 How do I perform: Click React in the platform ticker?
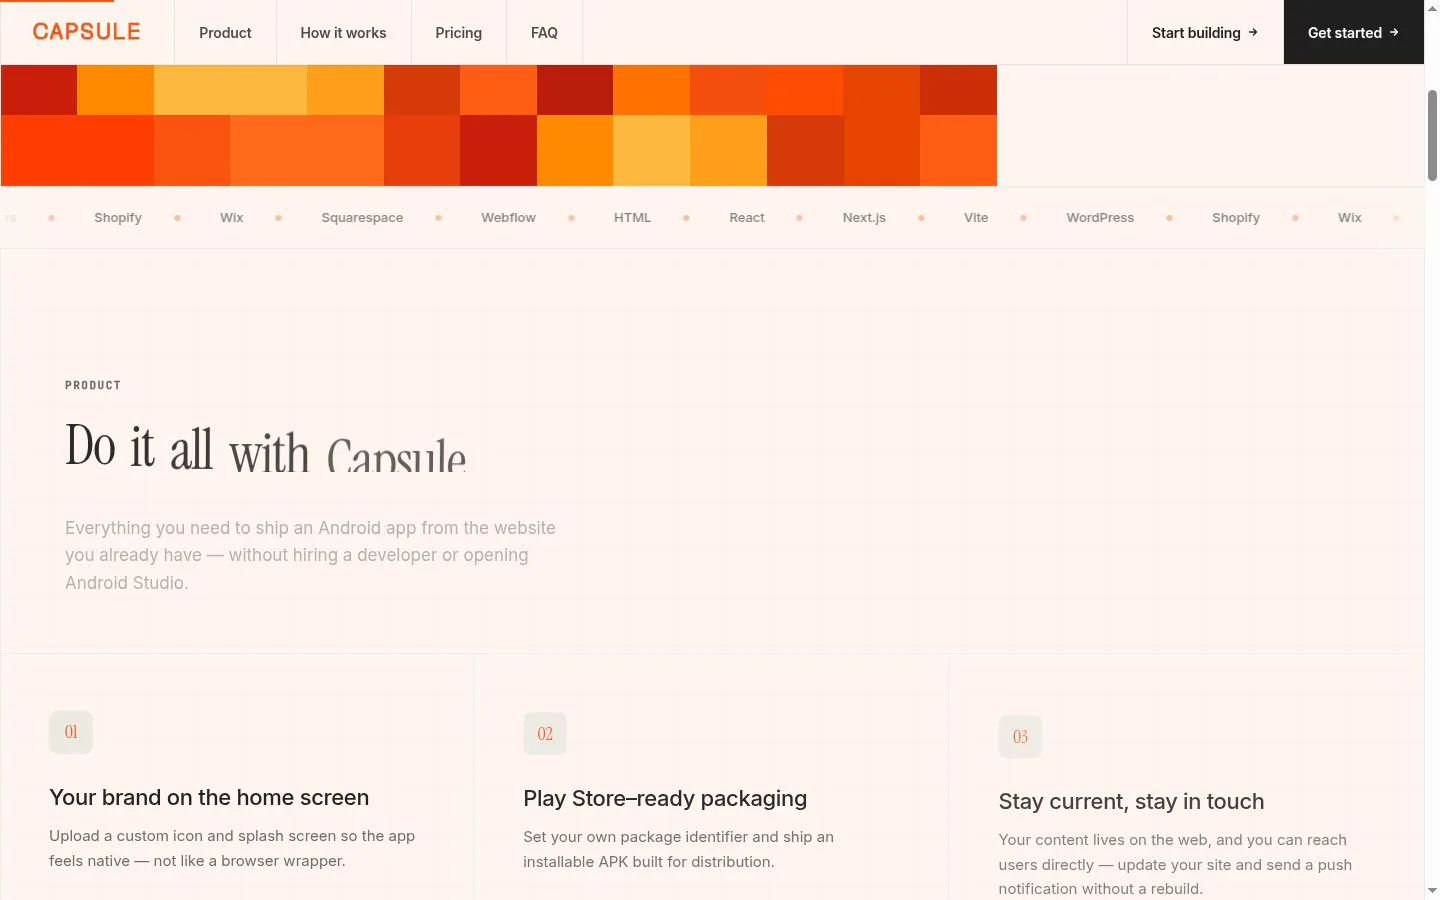point(747,218)
